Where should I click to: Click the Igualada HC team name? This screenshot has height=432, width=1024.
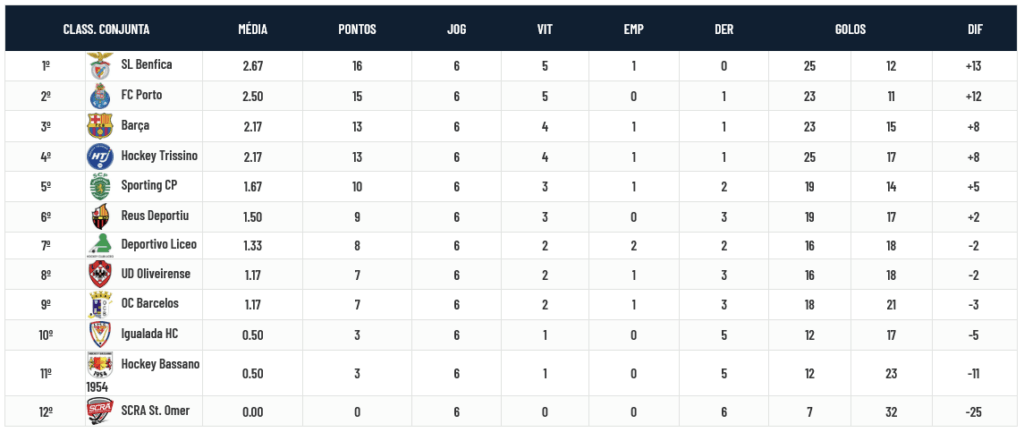pos(151,335)
